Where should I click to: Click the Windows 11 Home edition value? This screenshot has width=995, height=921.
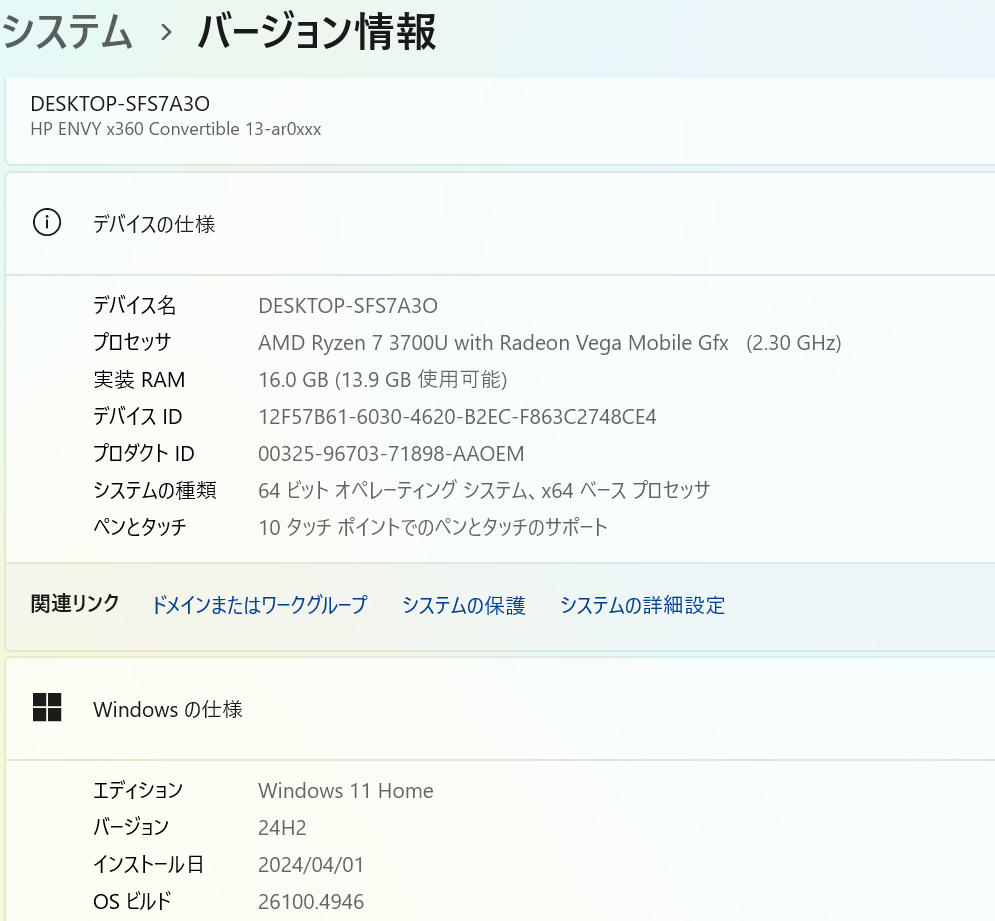click(x=345, y=791)
